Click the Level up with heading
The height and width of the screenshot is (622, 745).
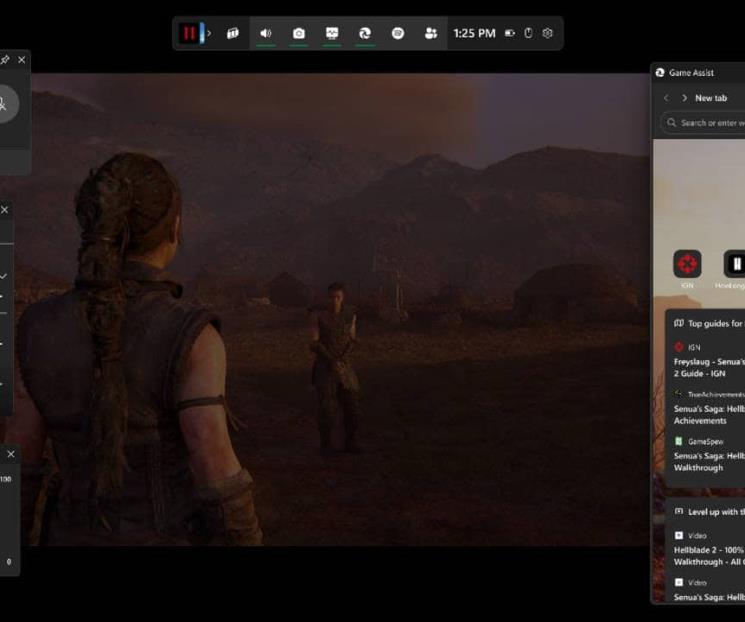point(716,512)
